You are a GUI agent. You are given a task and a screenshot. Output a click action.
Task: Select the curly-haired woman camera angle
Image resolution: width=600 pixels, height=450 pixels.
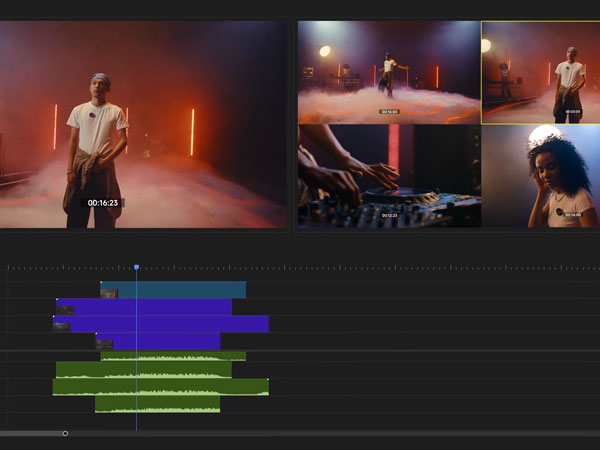pyautogui.click(x=541, y=176)
